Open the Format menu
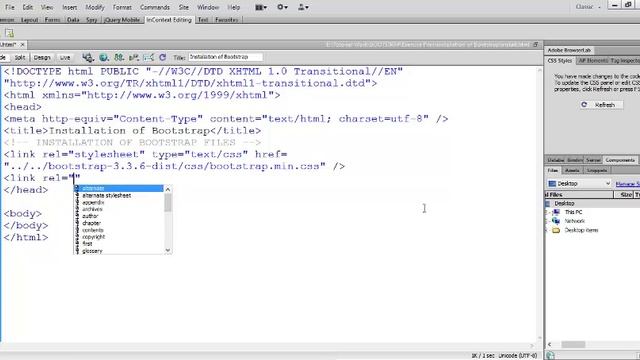Image resolution: width=640 pixels, height=360 pixels. 122,7
